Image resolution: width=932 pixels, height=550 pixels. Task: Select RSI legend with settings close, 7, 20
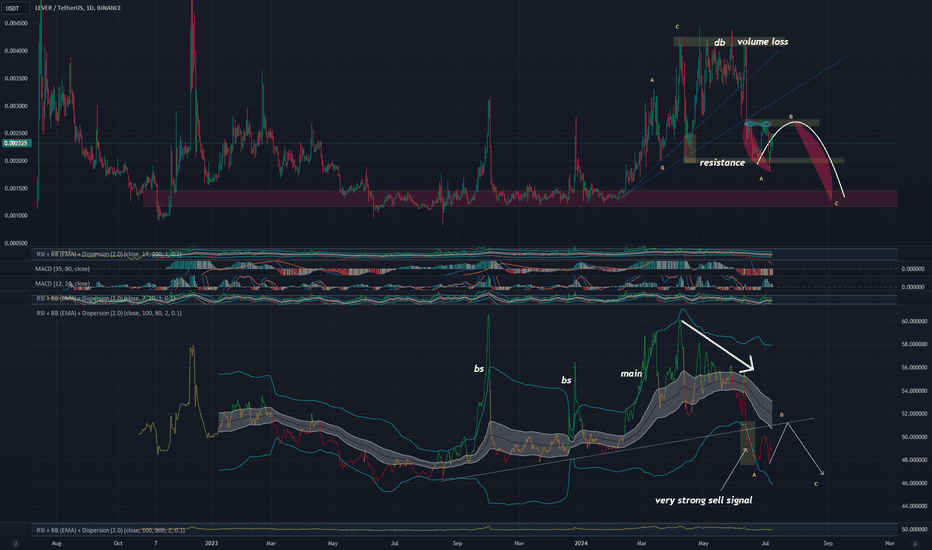pyautogui.click(x=105, y=298)
